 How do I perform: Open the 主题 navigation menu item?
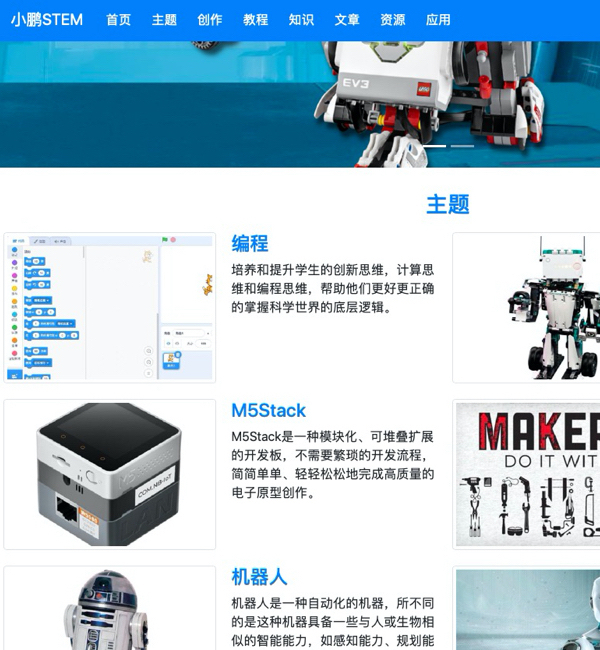[164, 19]
